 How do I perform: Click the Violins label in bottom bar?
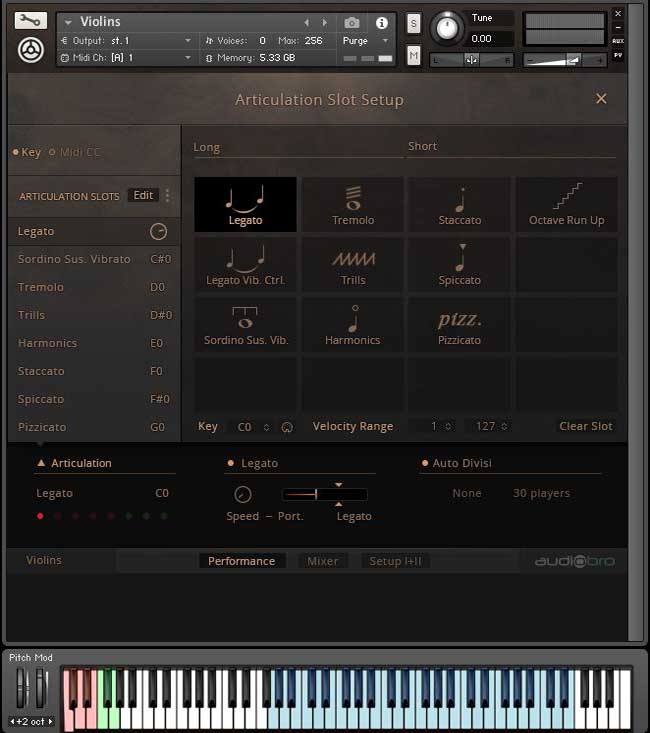44,560
